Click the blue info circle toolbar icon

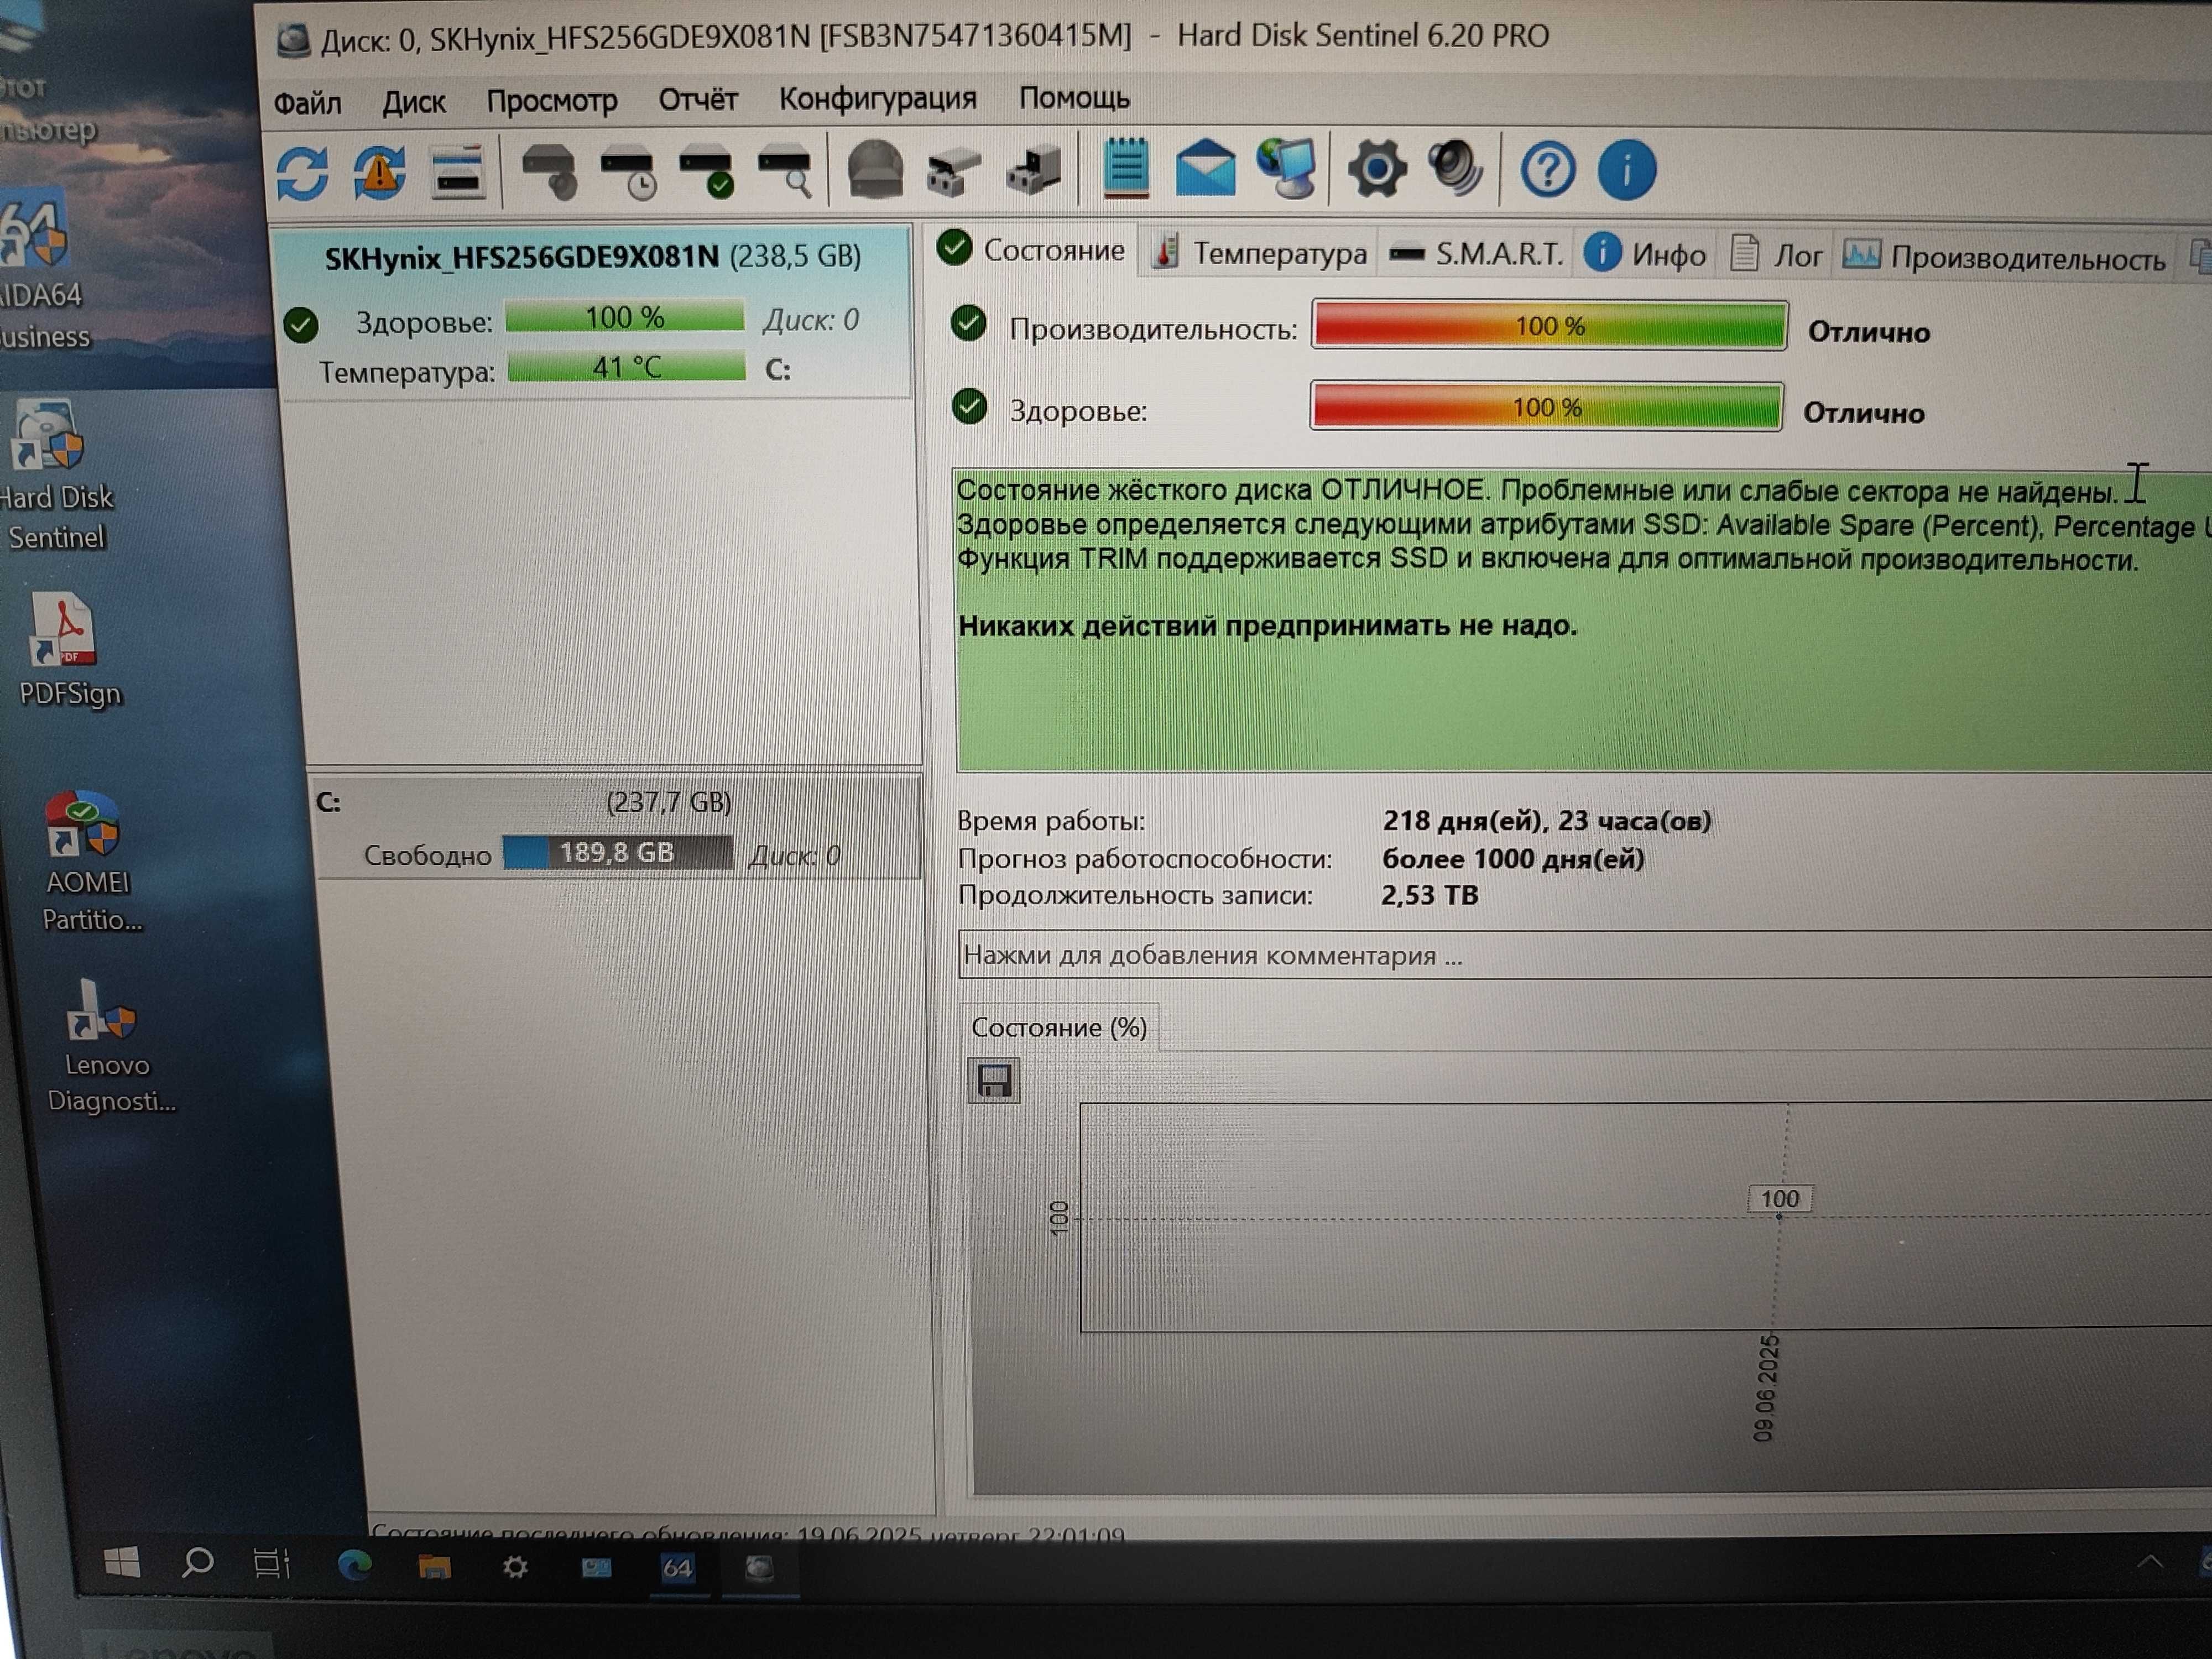point(1626,170)
